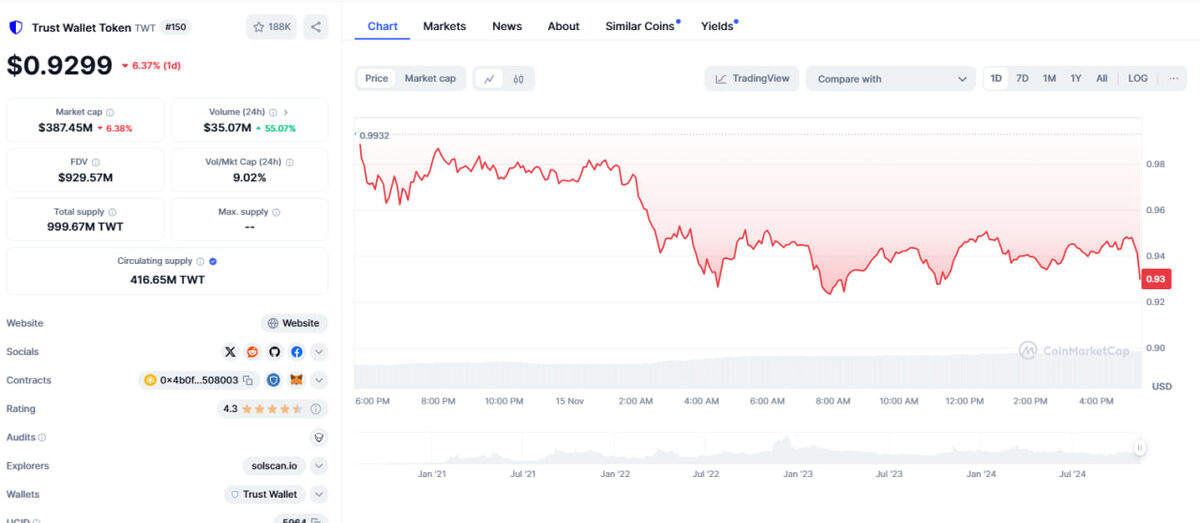
Task: Open the Reddit social link
Action: point(253,352)
